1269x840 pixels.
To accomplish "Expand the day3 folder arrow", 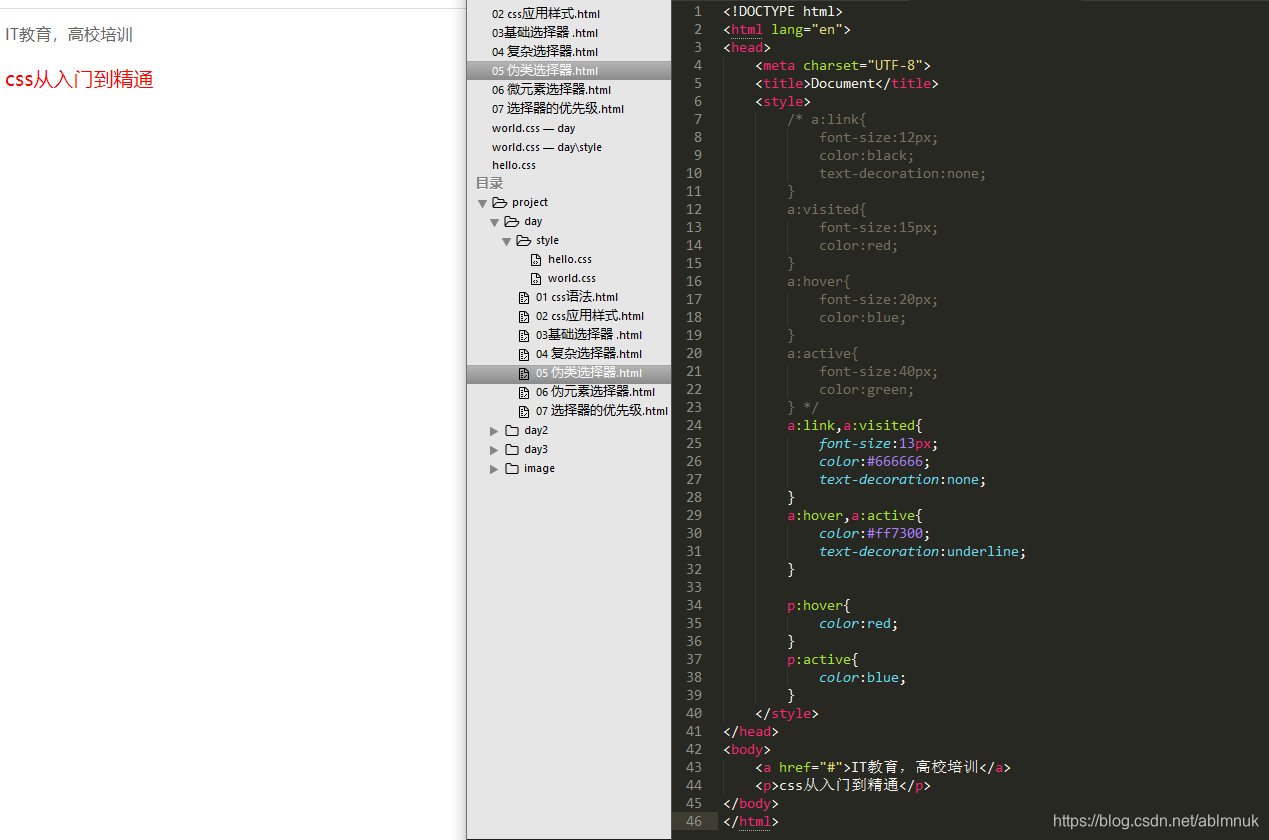I will pos(494,449).
